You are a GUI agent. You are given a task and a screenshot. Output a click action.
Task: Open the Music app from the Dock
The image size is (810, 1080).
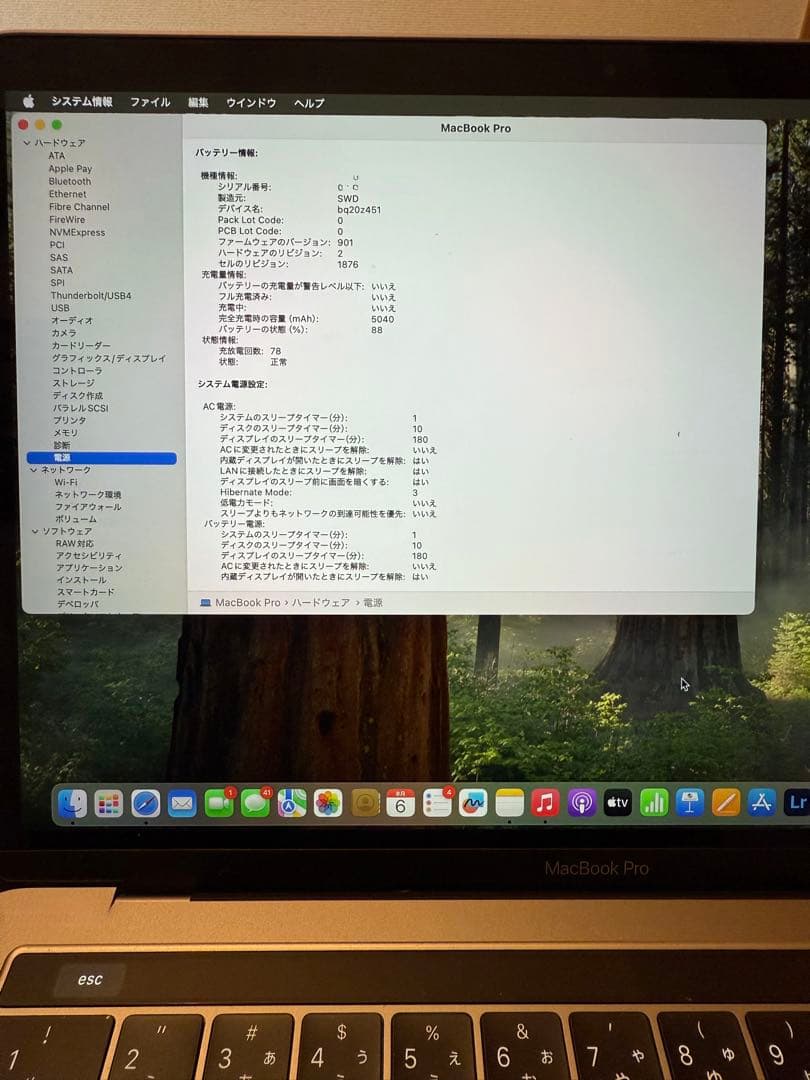pos(545,803)
